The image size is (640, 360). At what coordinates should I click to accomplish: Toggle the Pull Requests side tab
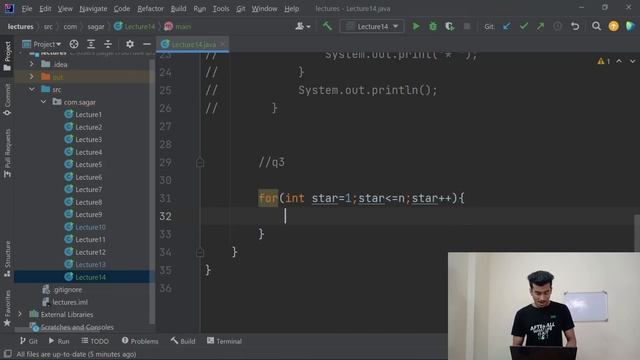coord(7,153)
